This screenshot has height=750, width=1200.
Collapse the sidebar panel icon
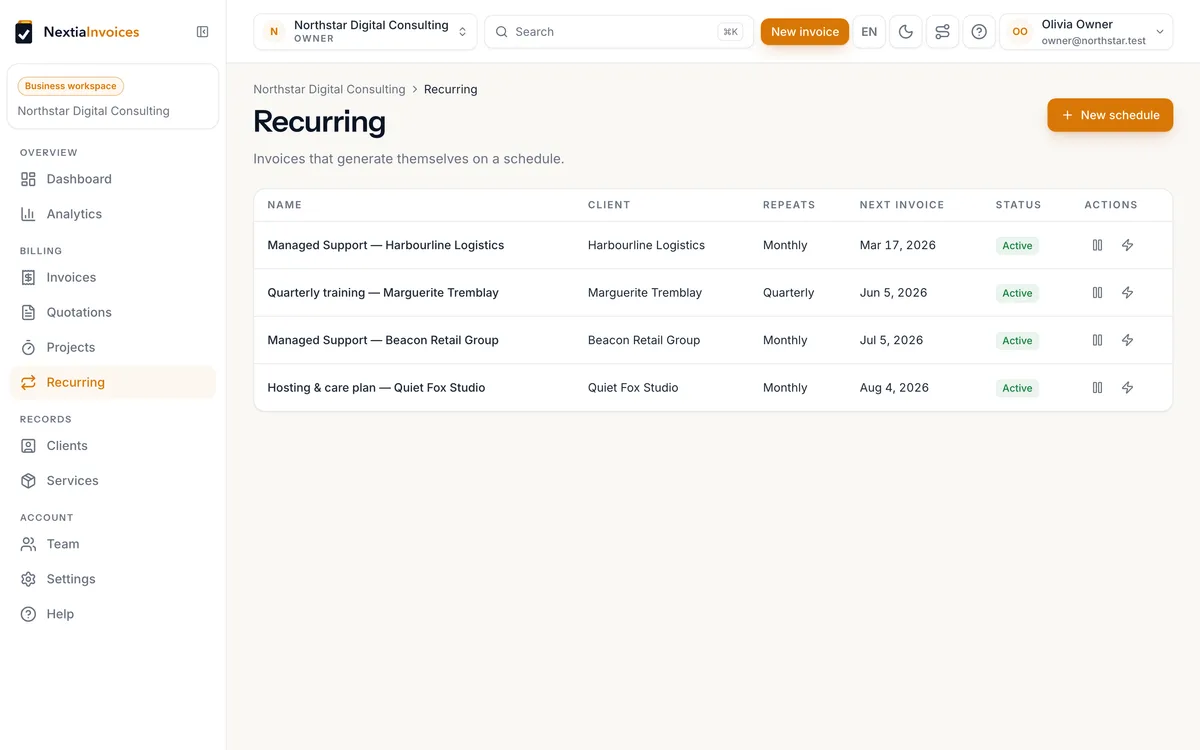202,32
